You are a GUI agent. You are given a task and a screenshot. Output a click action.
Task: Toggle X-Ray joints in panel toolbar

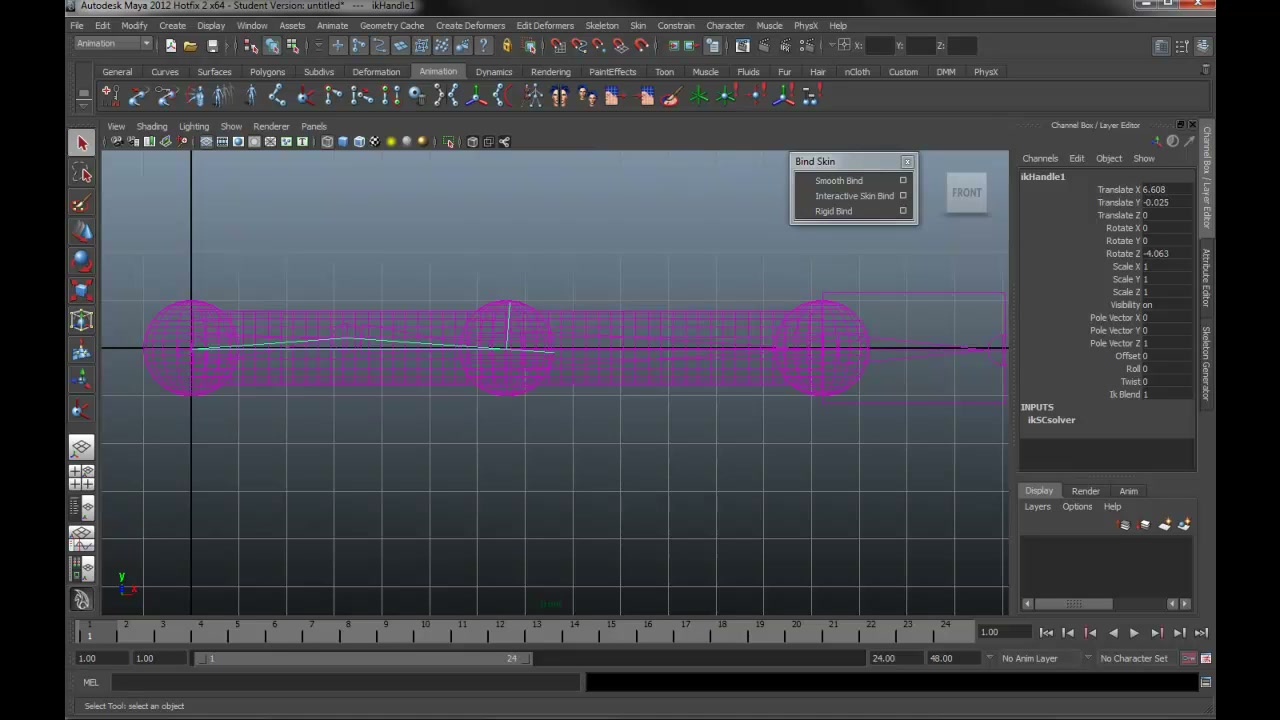tap(505, 142)
